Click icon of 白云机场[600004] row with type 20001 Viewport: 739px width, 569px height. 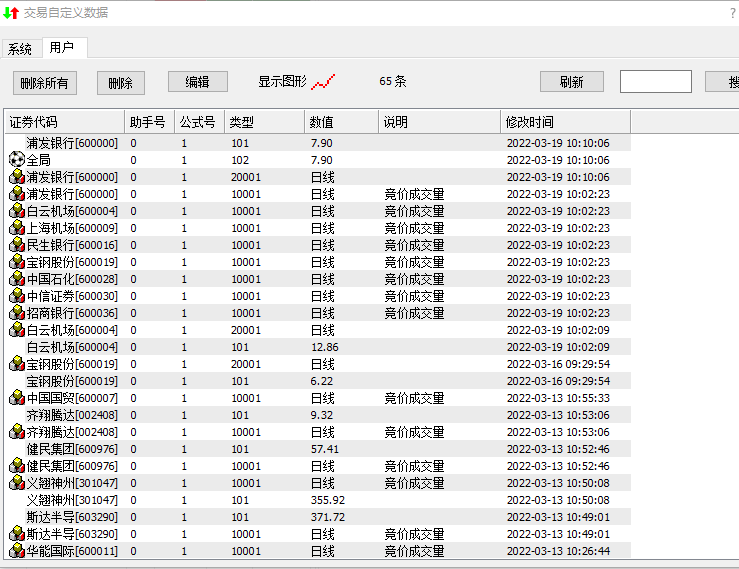pyautogui.click(x=16, y=330)
